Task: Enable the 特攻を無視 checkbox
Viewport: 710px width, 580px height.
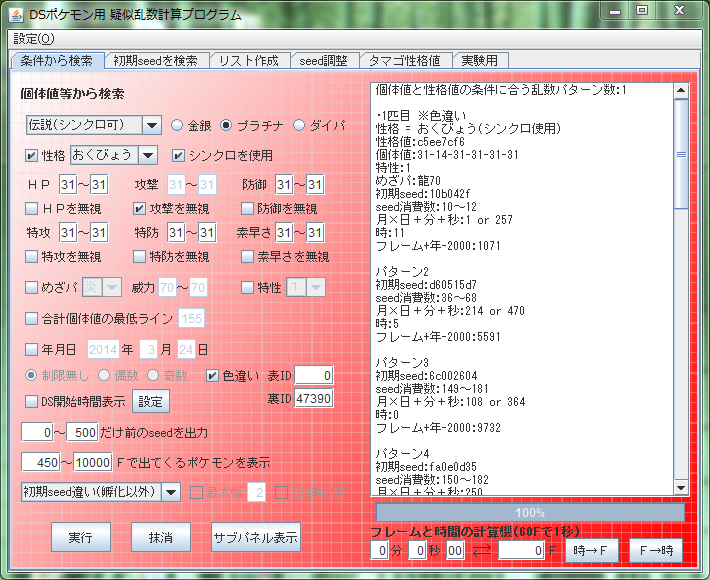Action: [31, 257]
